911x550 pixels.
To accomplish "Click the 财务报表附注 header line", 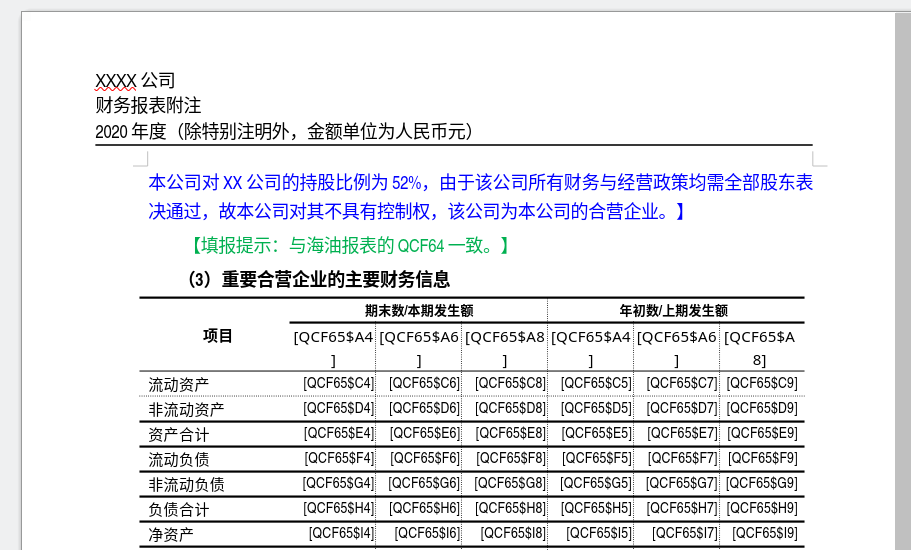I will [x=148, y=105].
